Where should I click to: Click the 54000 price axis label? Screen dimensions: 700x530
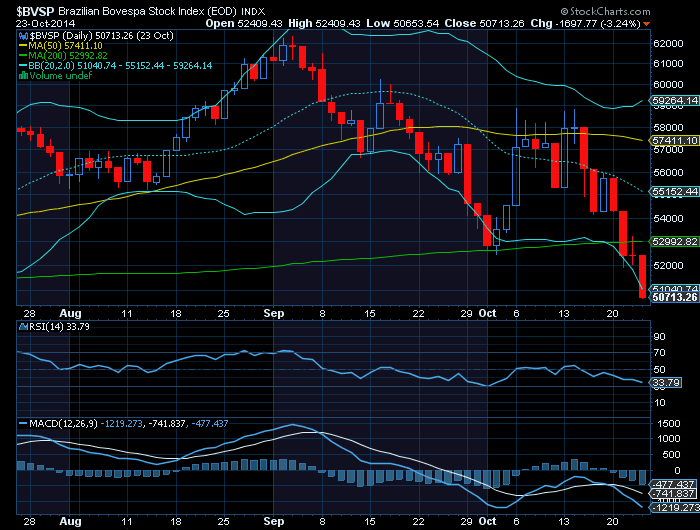coord(668,218)
